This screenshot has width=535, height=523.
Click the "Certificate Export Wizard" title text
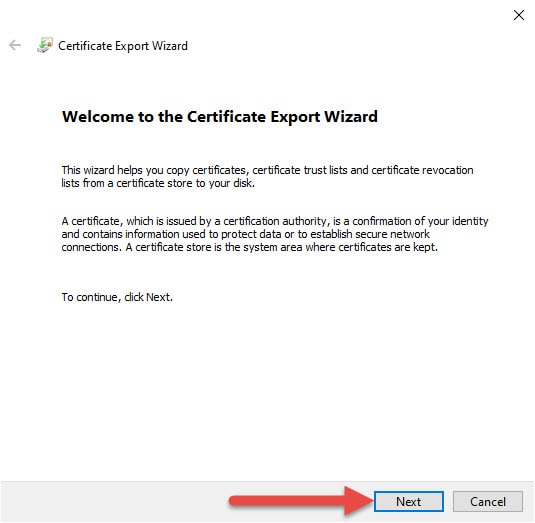(123, 46)
